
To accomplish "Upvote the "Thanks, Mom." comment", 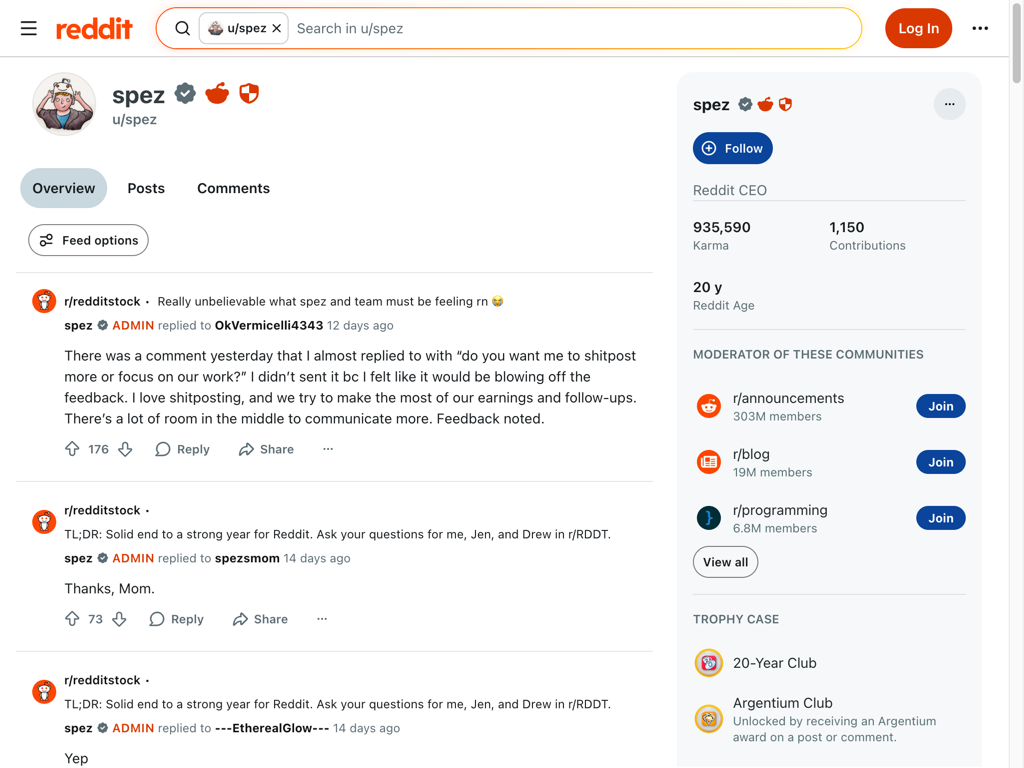I will [72, 619].
